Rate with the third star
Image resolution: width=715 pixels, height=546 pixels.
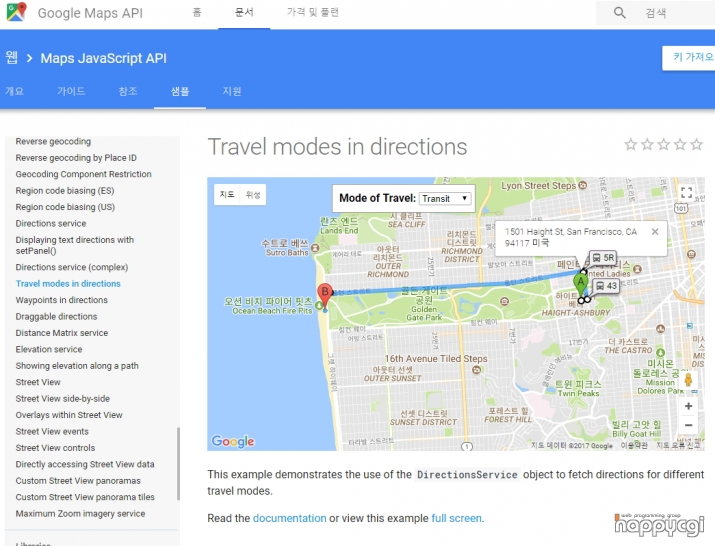point(663,145)
